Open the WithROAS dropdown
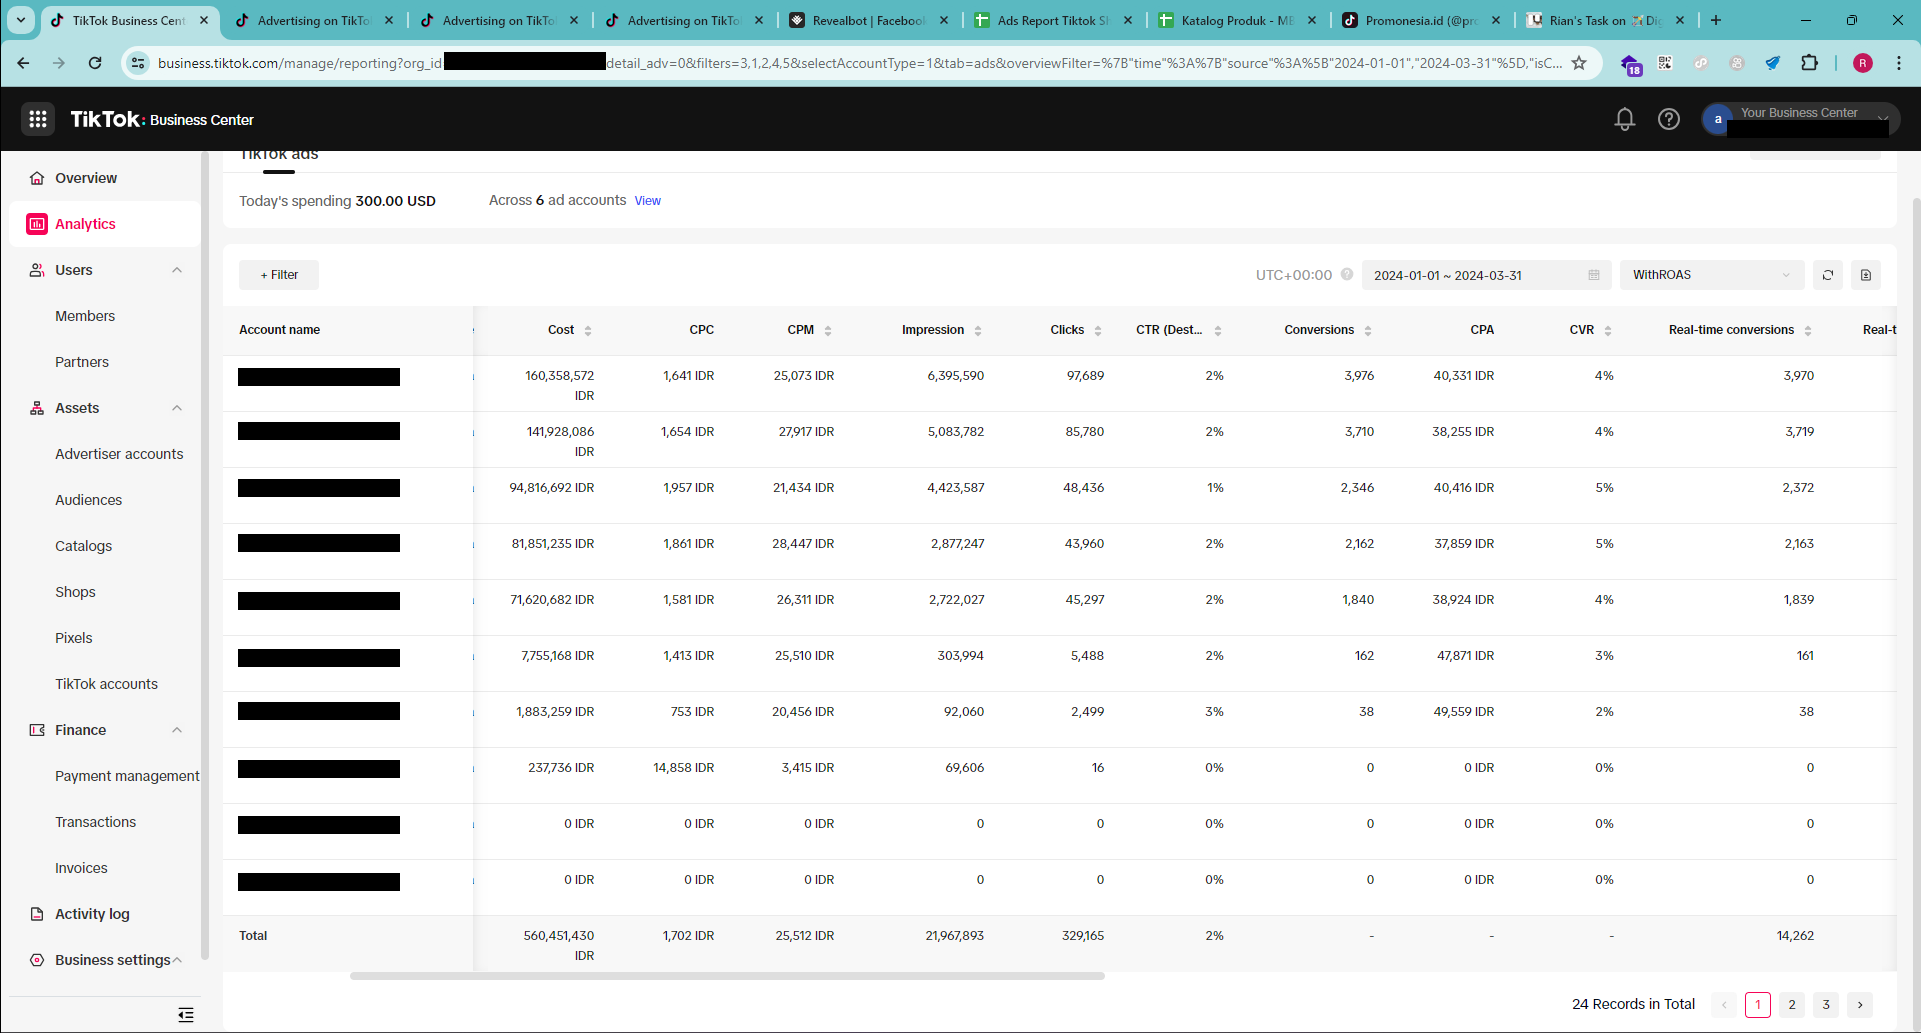Viewport: 1921px width, 1033px height. [x=1711, y=275]
